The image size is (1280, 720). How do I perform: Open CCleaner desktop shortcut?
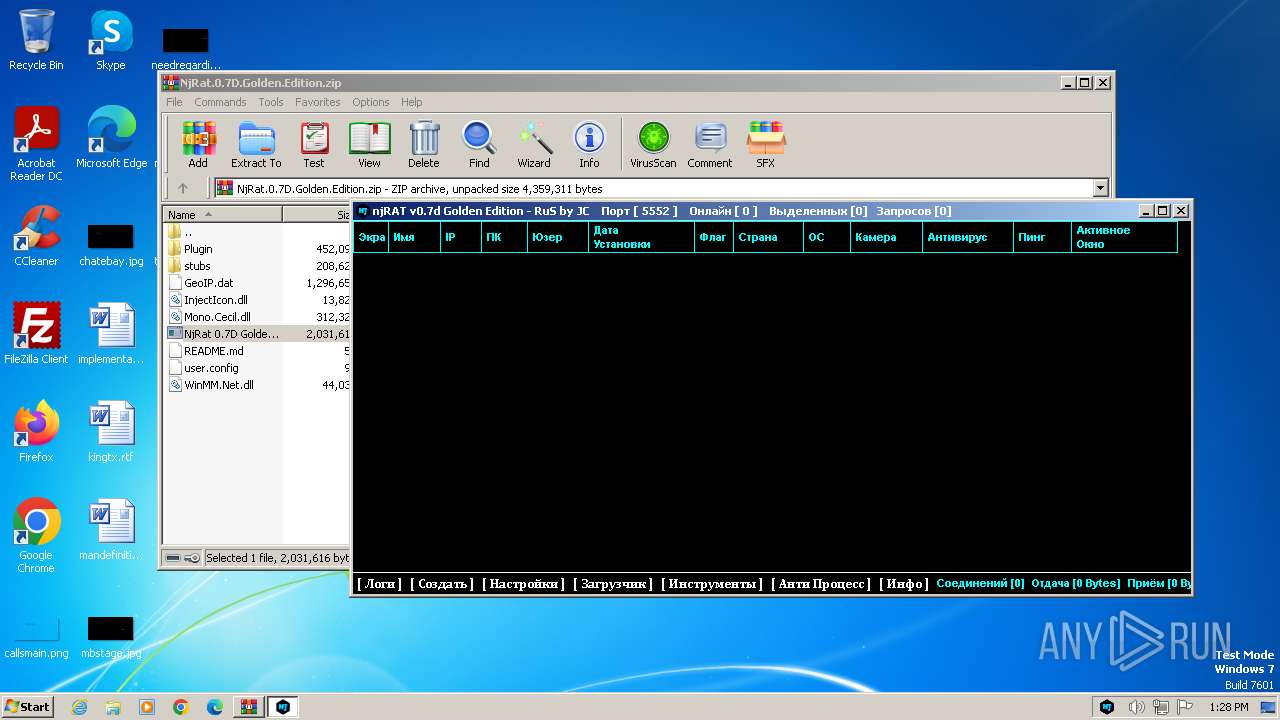pos(36,236)
